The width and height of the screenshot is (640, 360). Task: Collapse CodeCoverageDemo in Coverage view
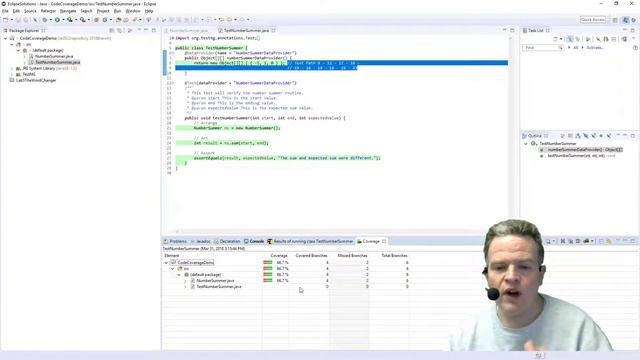tap(166, 263)
